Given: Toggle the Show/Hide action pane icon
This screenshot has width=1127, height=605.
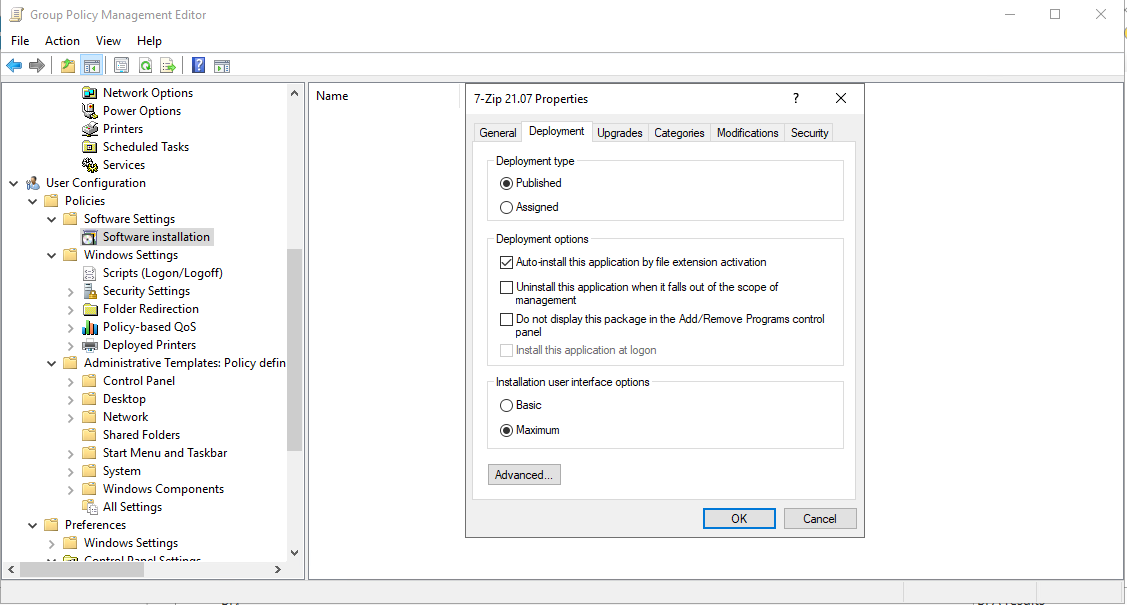Looking at the screenshot, I should [x=222, y=66].
